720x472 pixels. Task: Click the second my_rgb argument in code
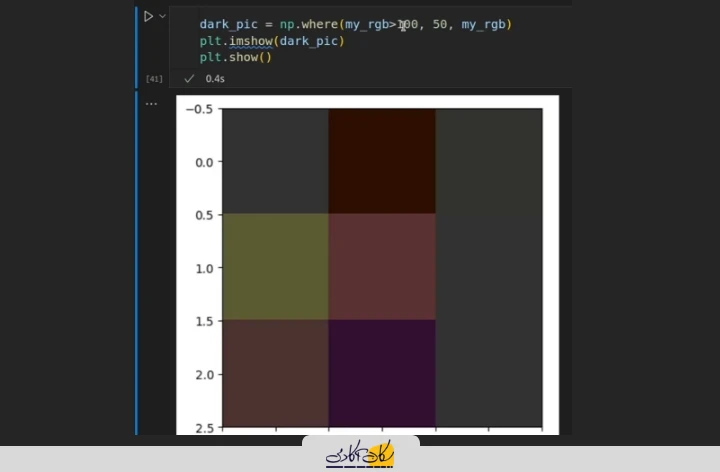tap(485, 24)
